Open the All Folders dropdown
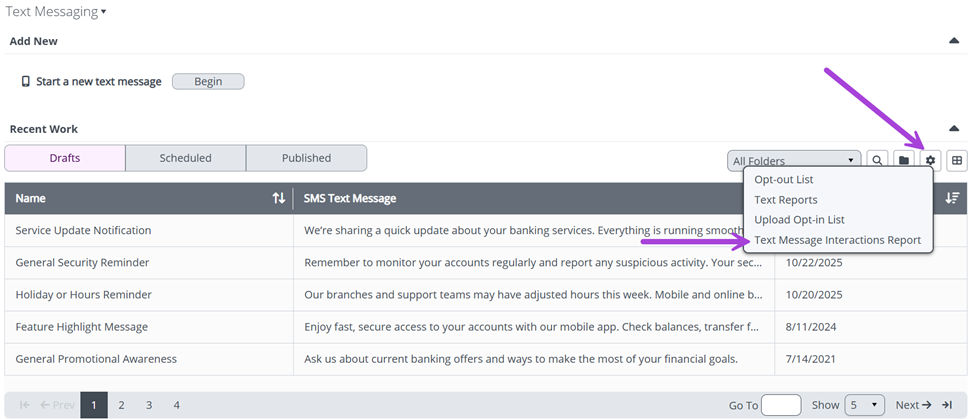The height and width of the screenshot is (419, 975). pyautogui.click(x=794, y=160)
